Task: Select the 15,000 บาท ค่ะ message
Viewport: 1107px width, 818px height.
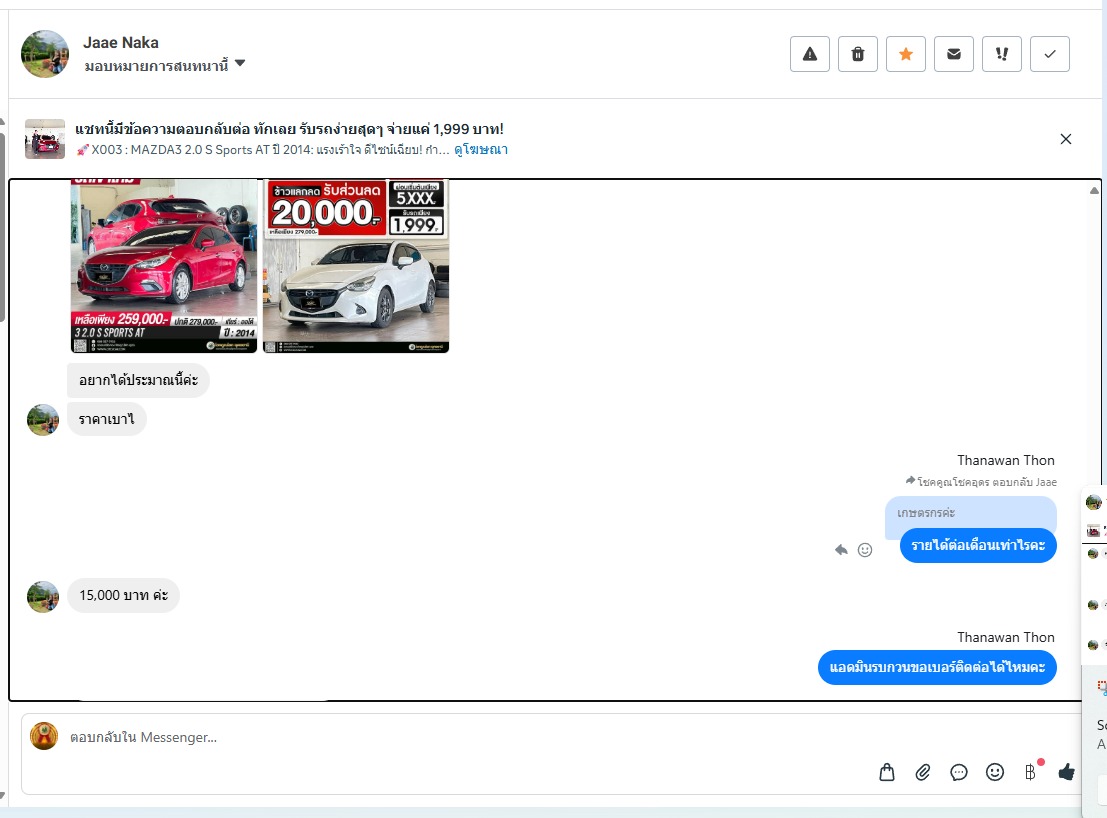Action: [124, 596]
